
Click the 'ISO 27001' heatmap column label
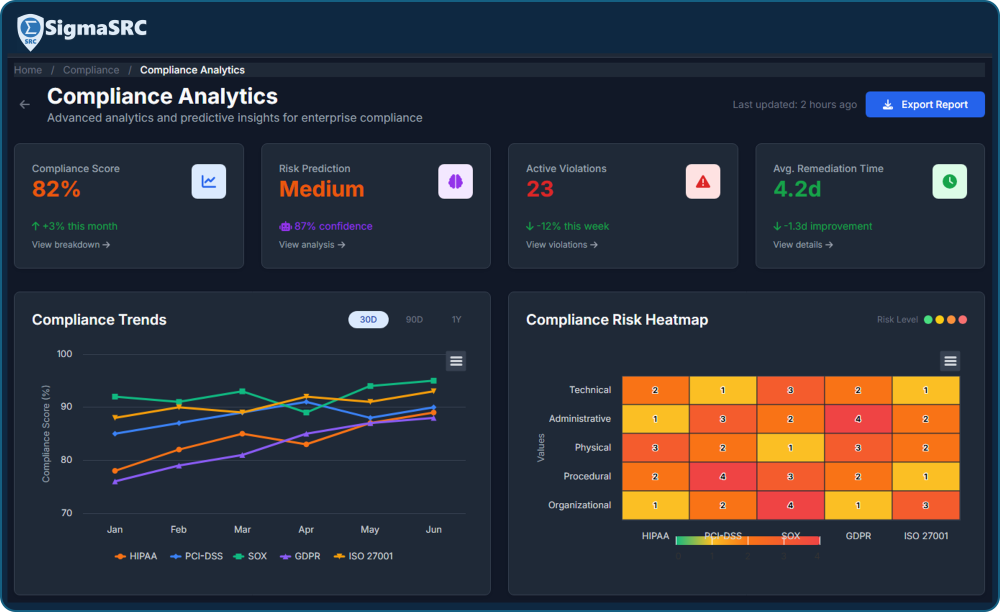926,536
